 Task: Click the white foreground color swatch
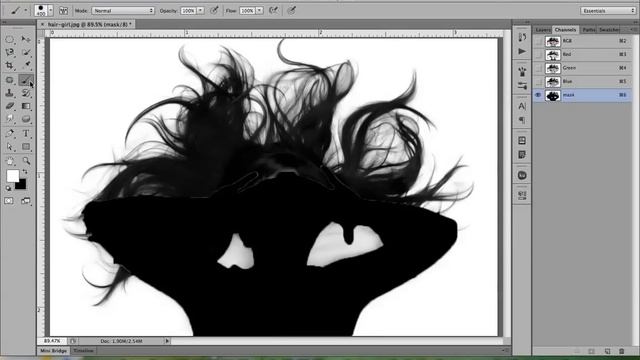tap(12, 176)
